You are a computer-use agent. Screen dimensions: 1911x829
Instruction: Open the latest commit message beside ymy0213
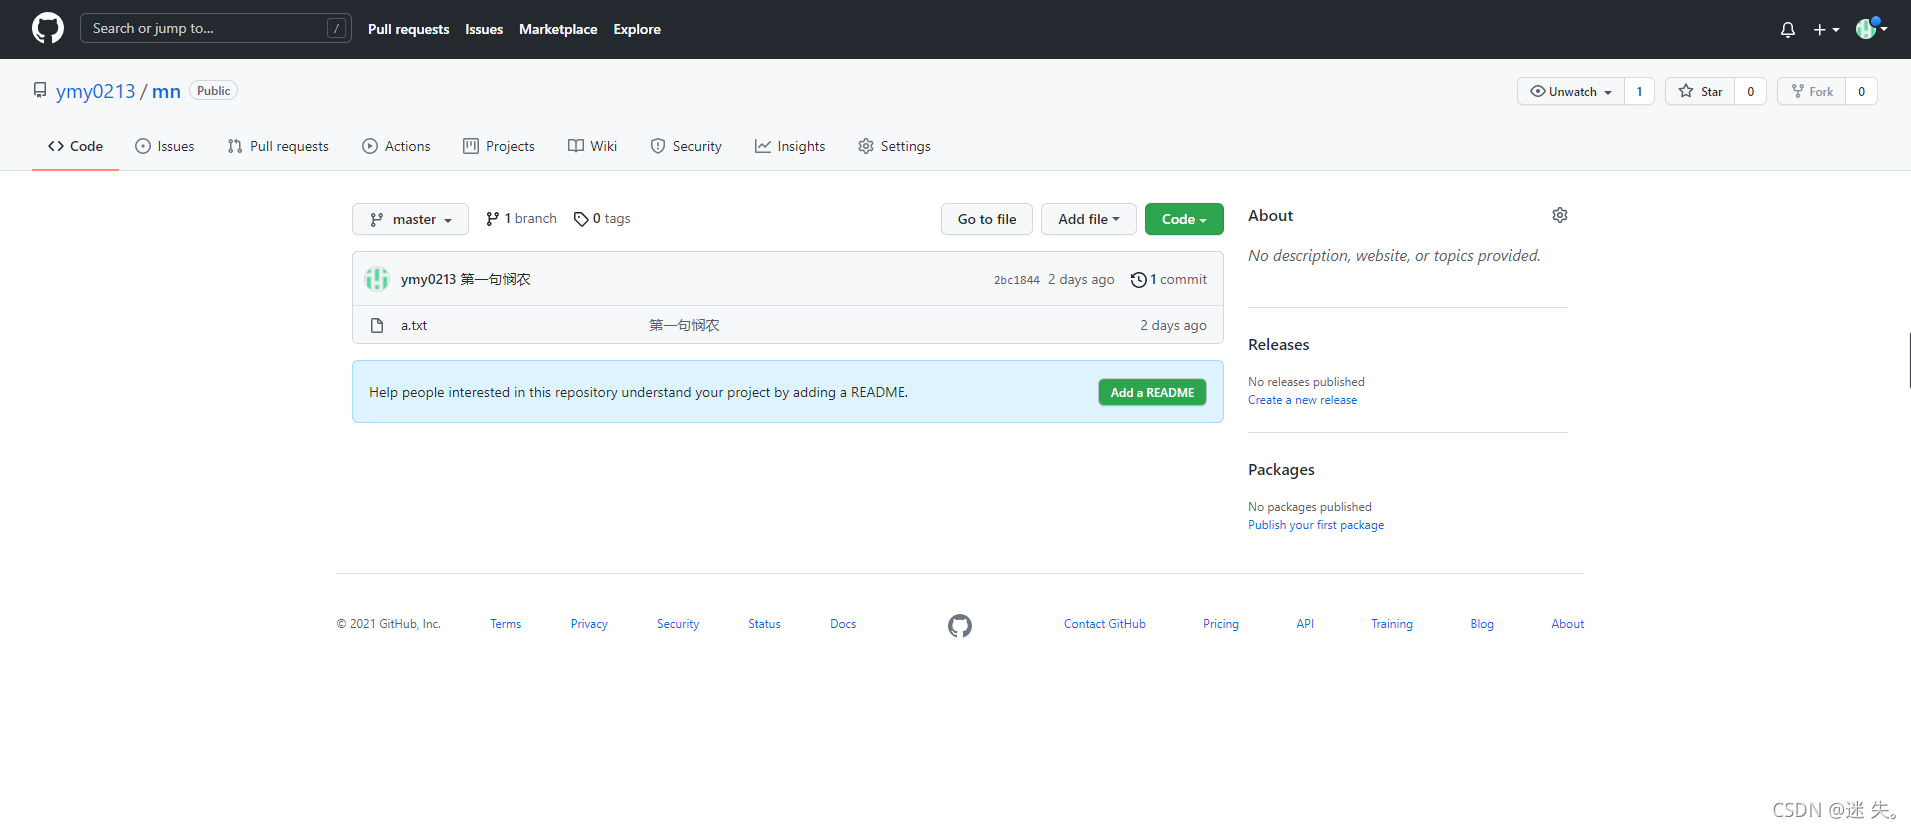click(495, 279)
